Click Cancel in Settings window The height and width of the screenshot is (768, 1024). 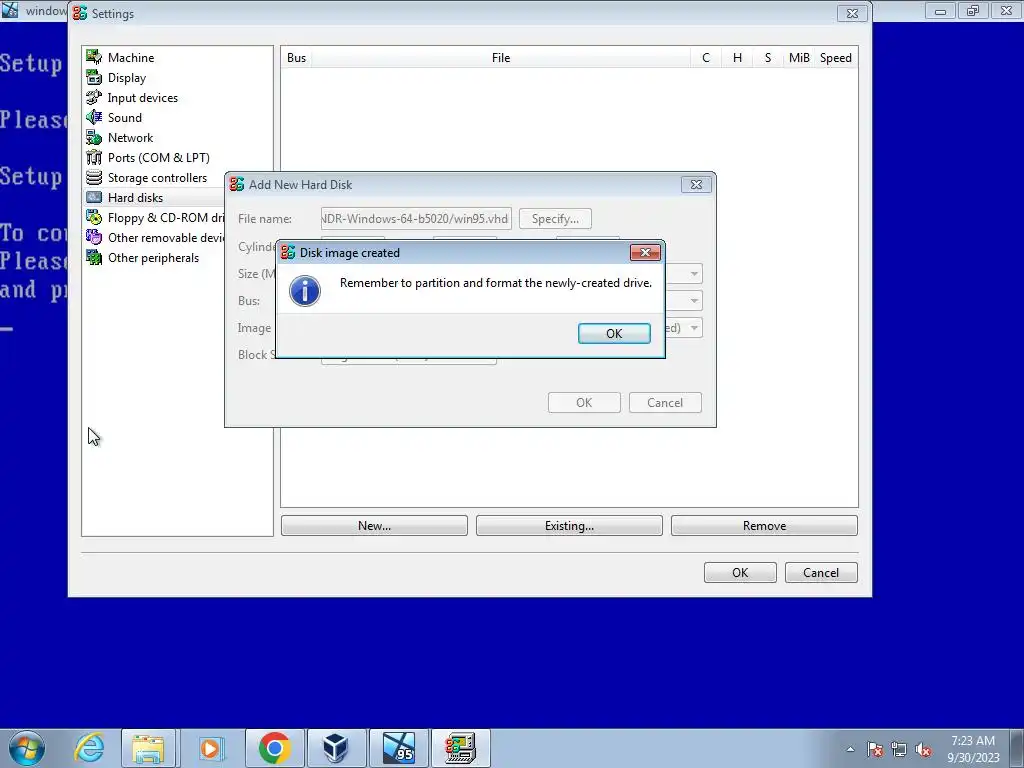coord(821,573)
